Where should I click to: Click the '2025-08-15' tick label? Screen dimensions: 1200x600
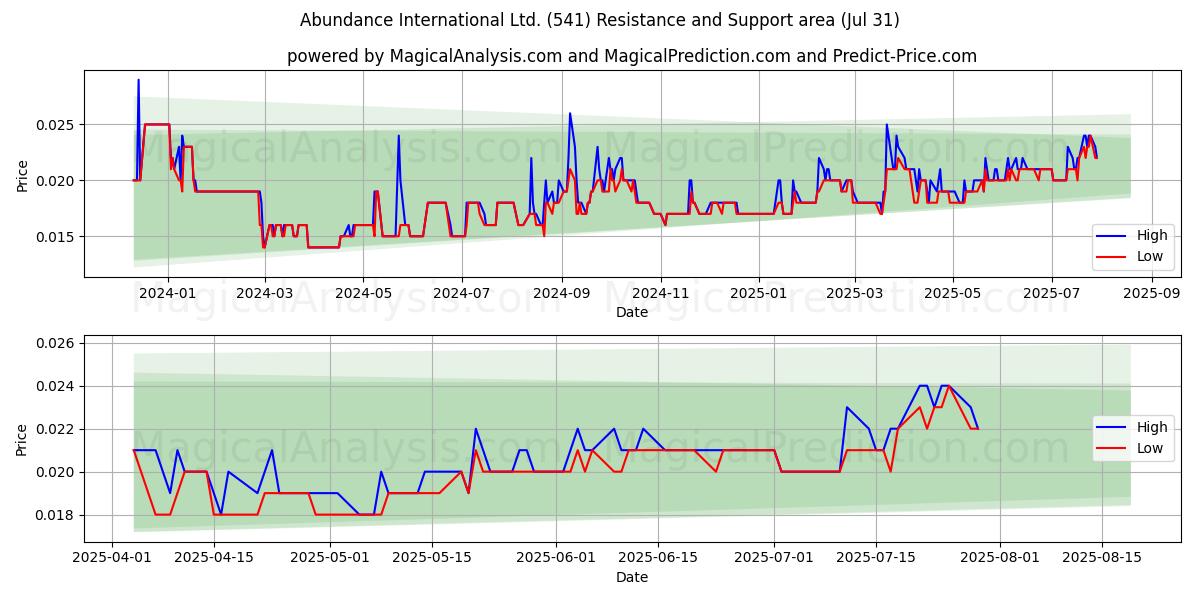click(1102, 558)
